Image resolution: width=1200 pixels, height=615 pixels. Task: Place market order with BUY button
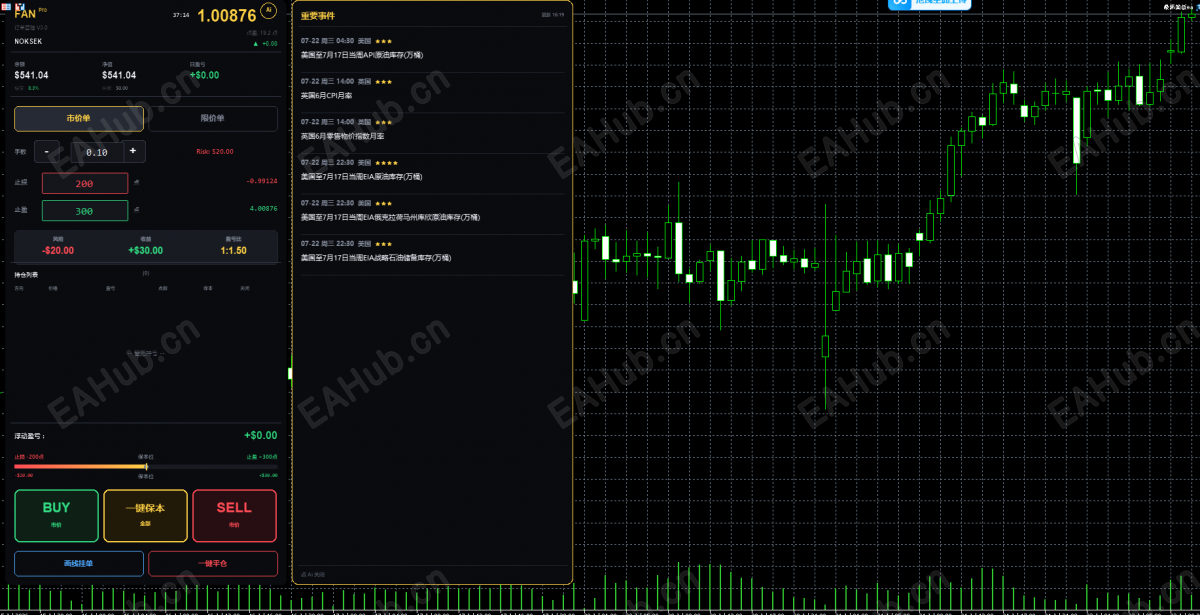[57, 515]
